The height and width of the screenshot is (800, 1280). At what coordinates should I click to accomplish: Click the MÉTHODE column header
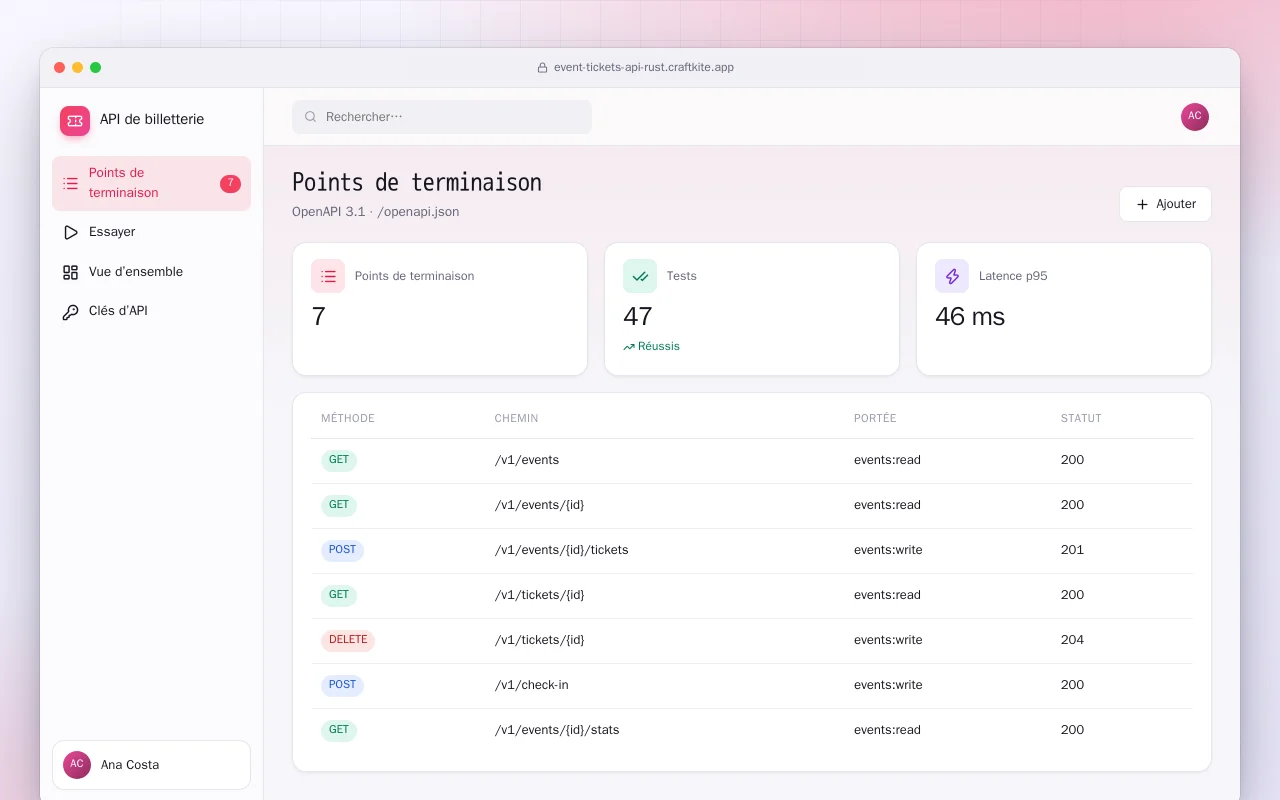pyautogui.click(x=348, y=418)
